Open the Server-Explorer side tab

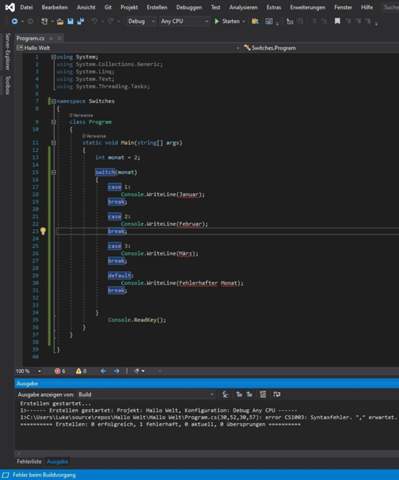tap(8, 51)
